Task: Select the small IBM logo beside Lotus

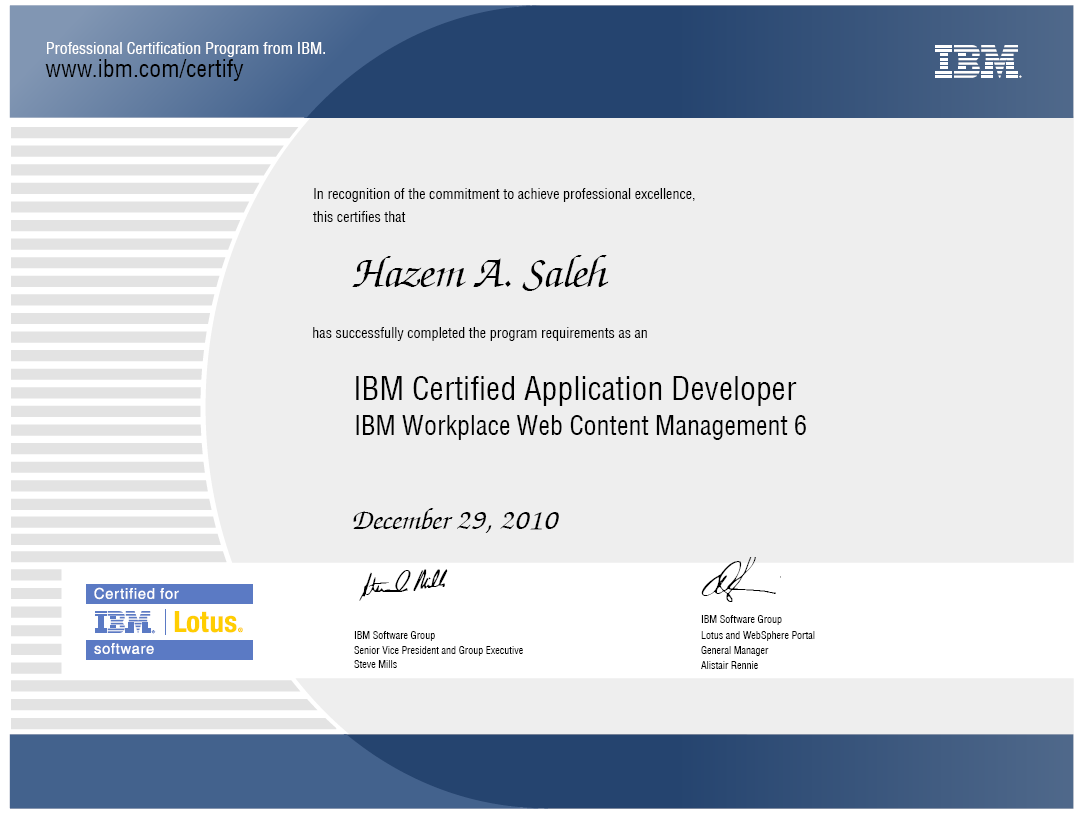Action: point(124,622)
